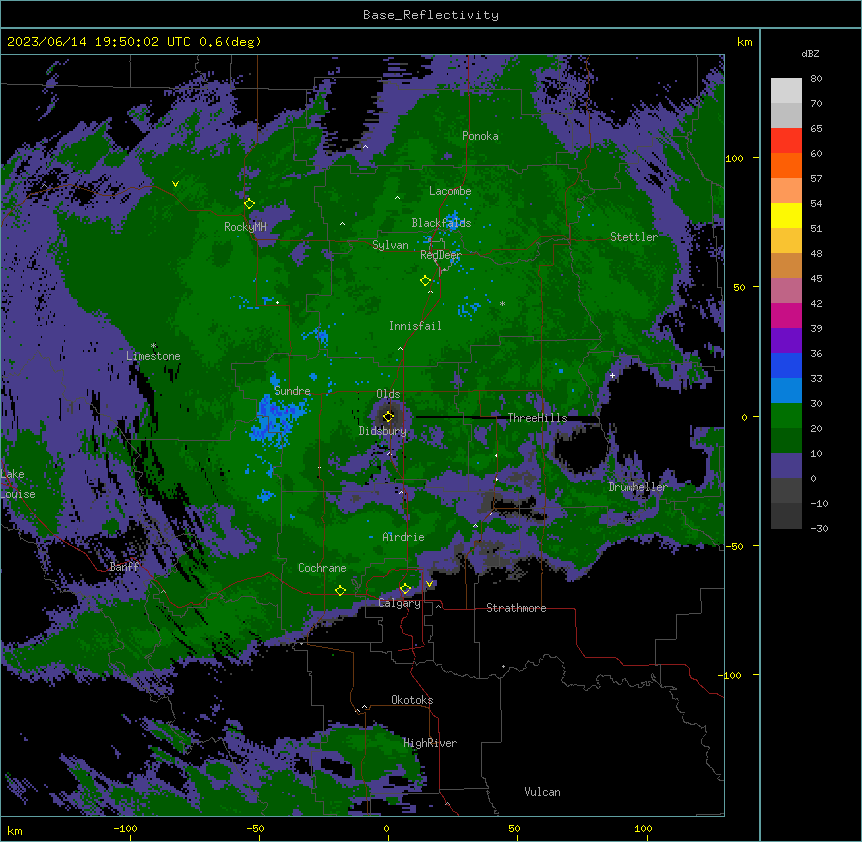The image size is (862, 842).
Task: Click the 100 tick on the right axis
Action: [734, 159]
